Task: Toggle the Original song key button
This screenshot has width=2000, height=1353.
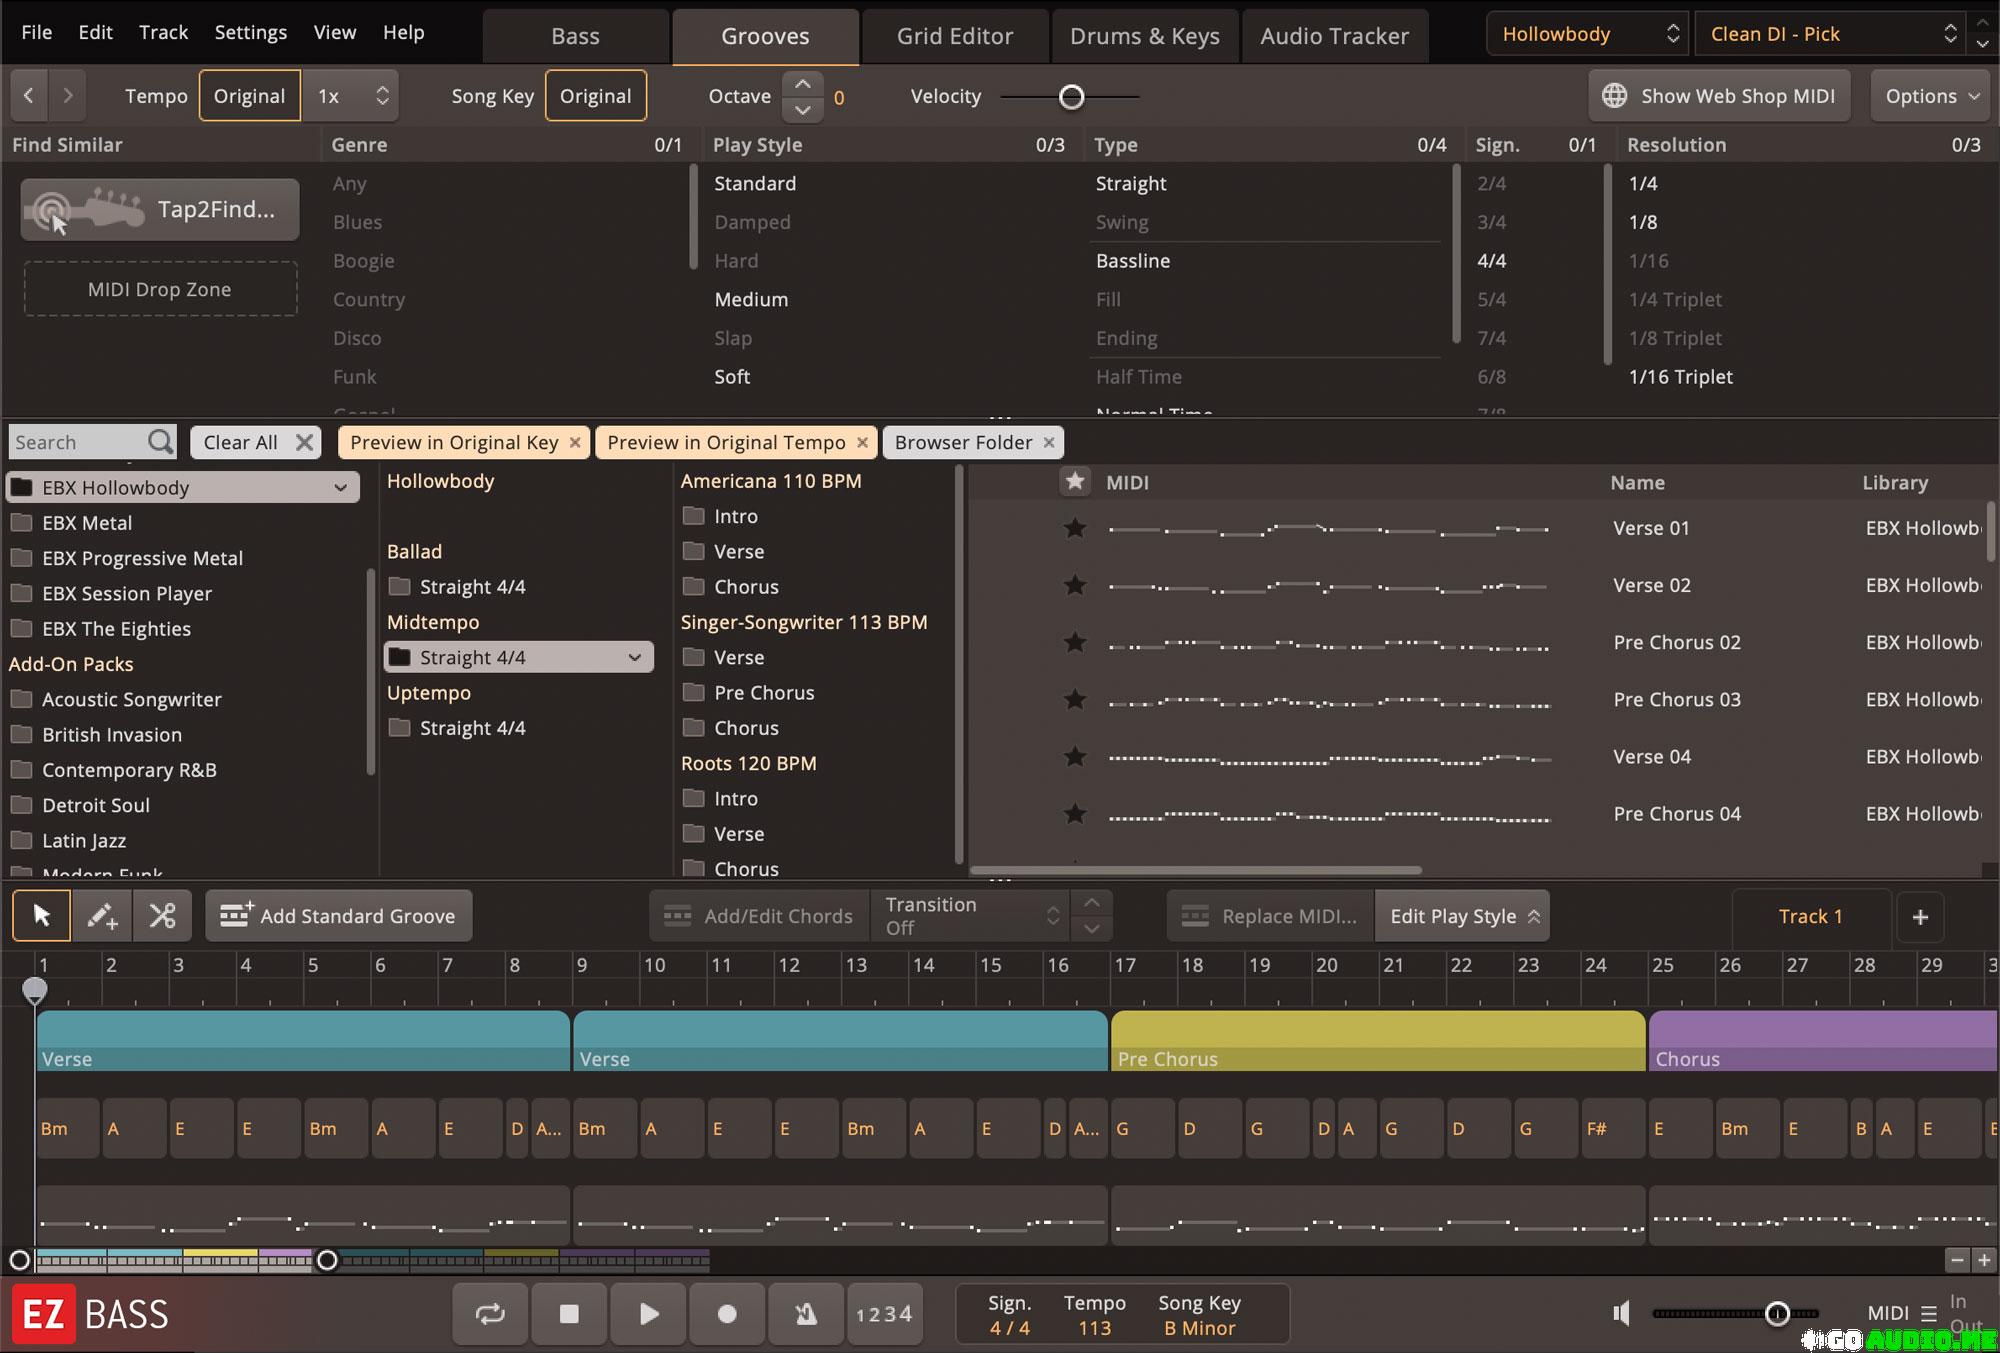Action: click(x=595, y=96)
